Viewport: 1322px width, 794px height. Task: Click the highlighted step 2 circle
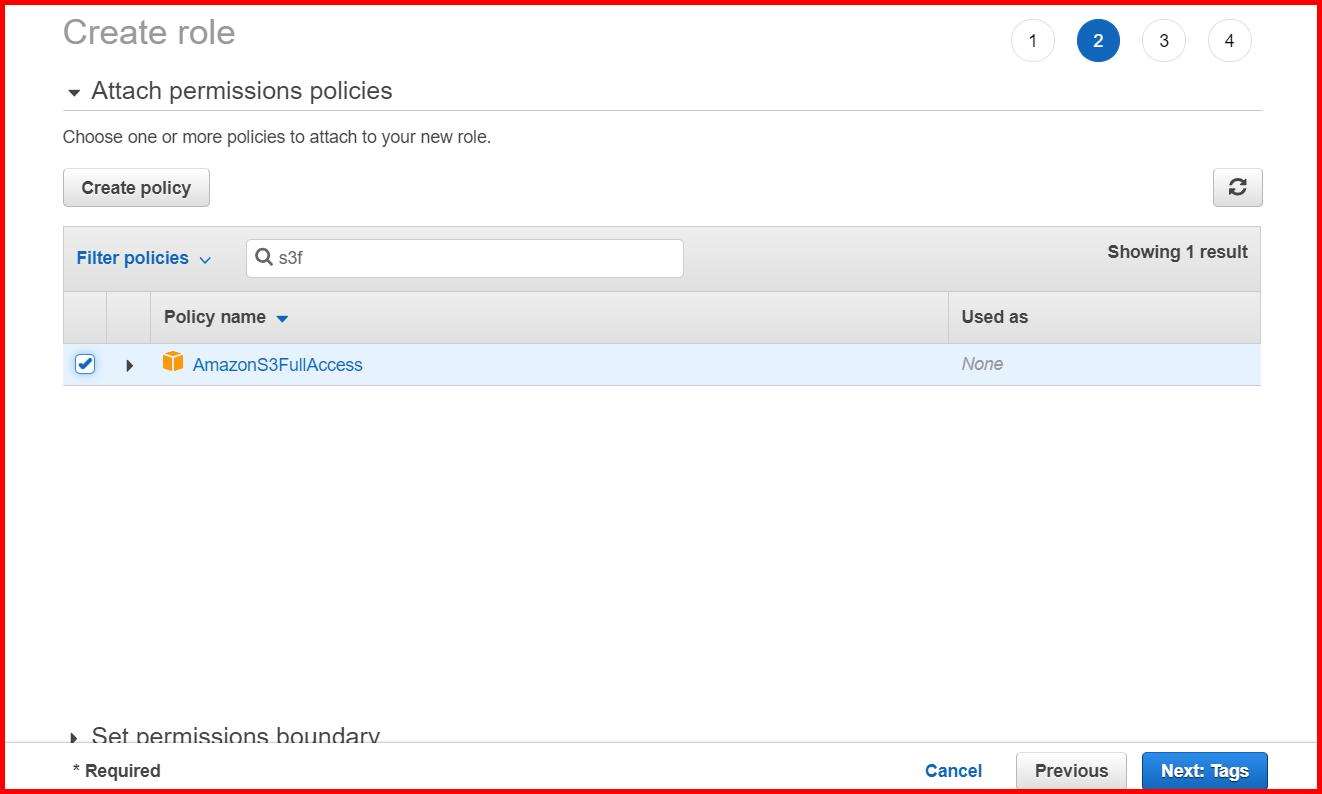tap(1098, 40)
